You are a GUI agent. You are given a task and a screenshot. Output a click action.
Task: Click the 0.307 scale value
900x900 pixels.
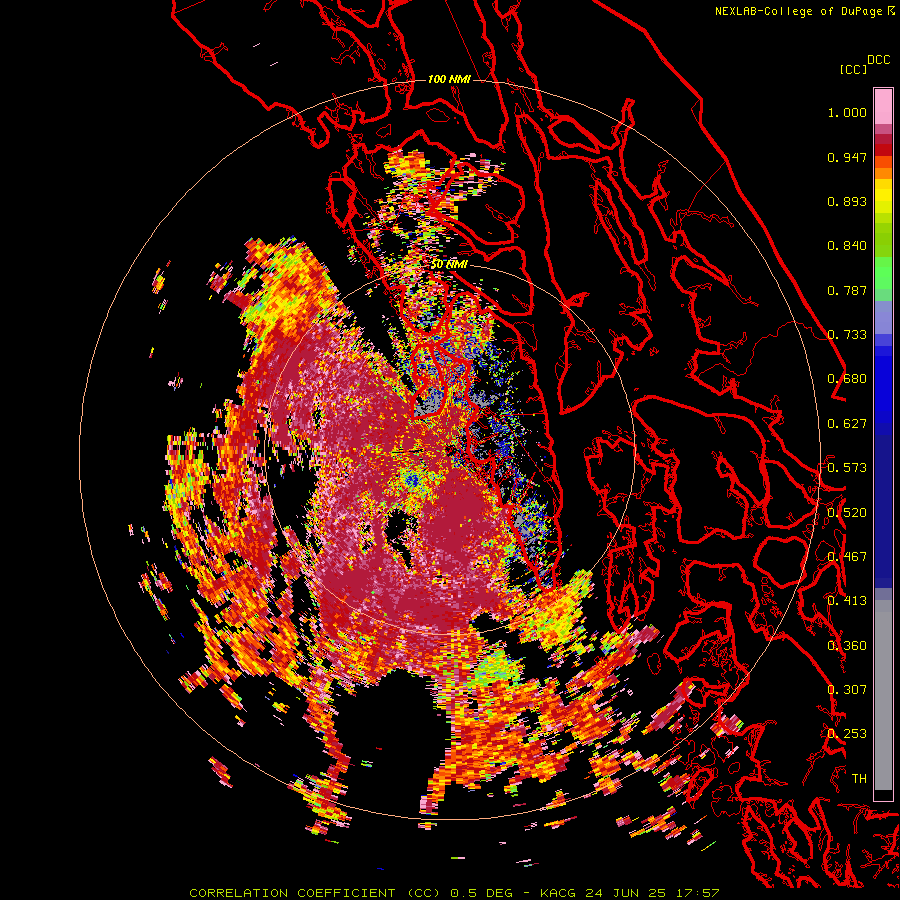click(x=847, y=689)
